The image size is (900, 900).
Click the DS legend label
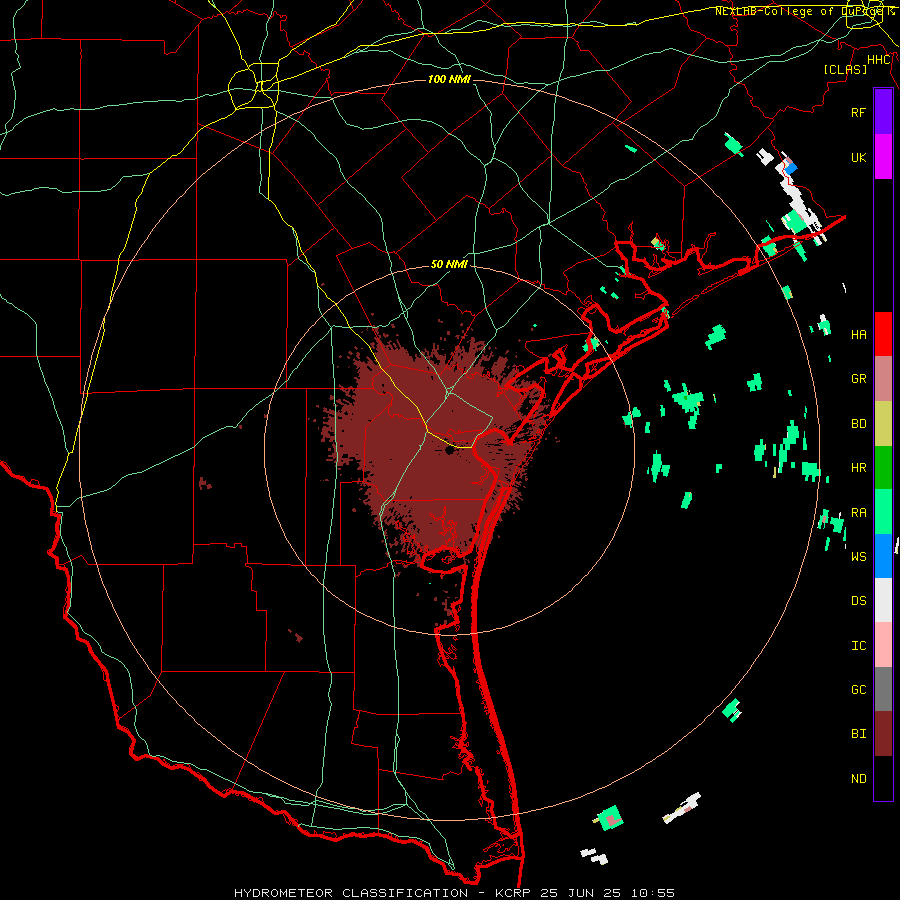[858, 601]
